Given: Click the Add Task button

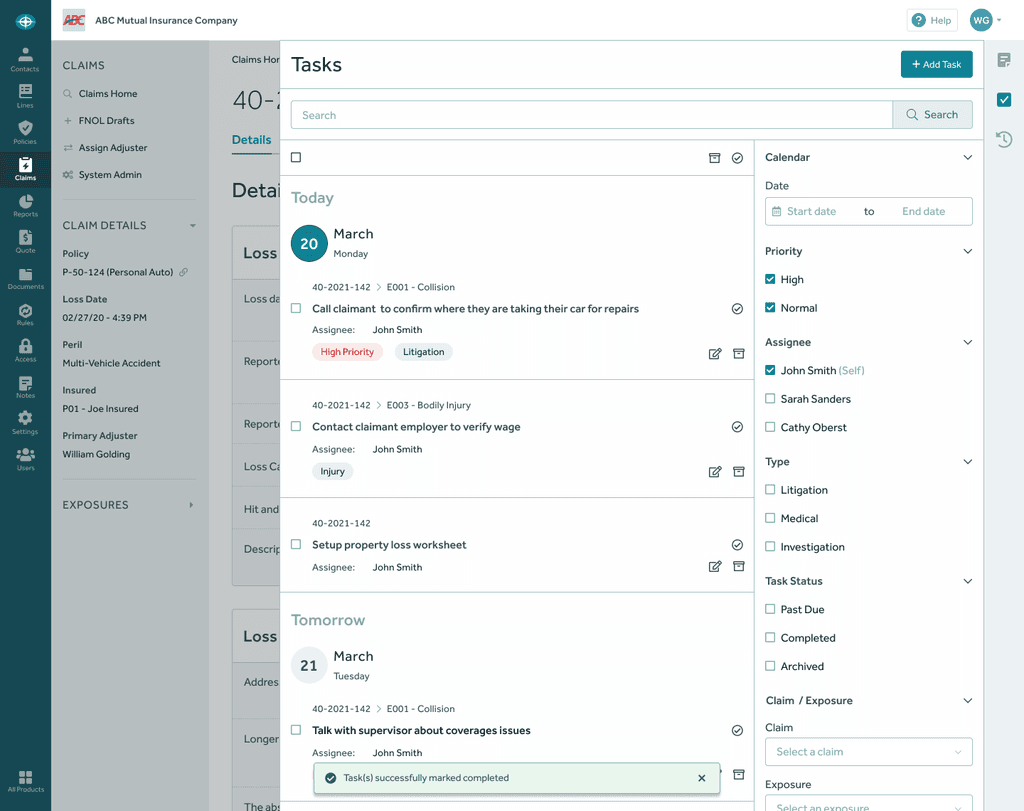Looking at the screenshot, I should pyautogui.click(x=936, y=64).
